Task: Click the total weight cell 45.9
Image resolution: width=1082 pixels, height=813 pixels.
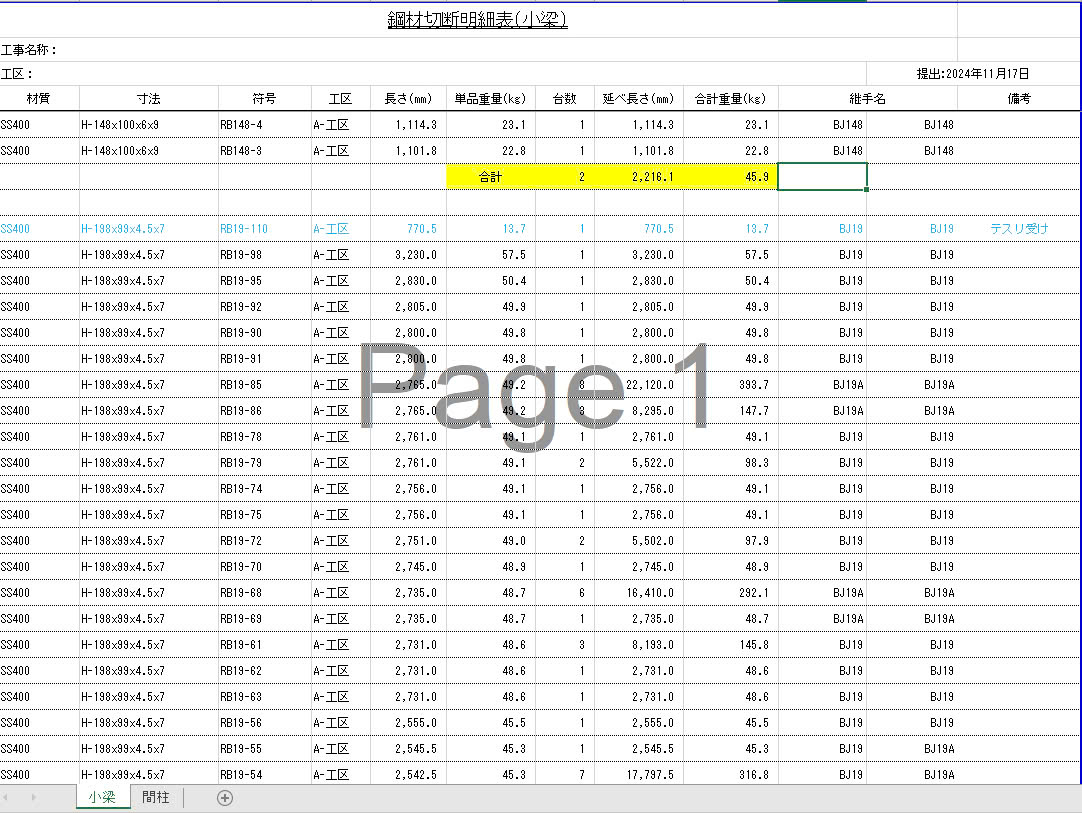Action: (730, 177)
